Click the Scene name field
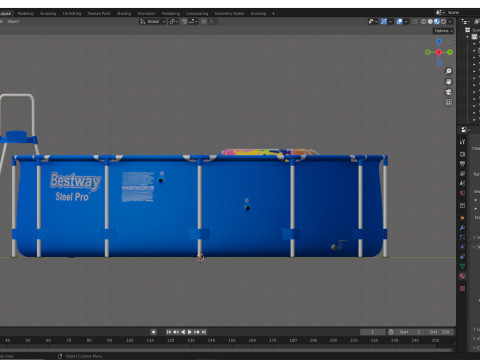Screen dimensions: 480x360 click(x=463, y=12)
